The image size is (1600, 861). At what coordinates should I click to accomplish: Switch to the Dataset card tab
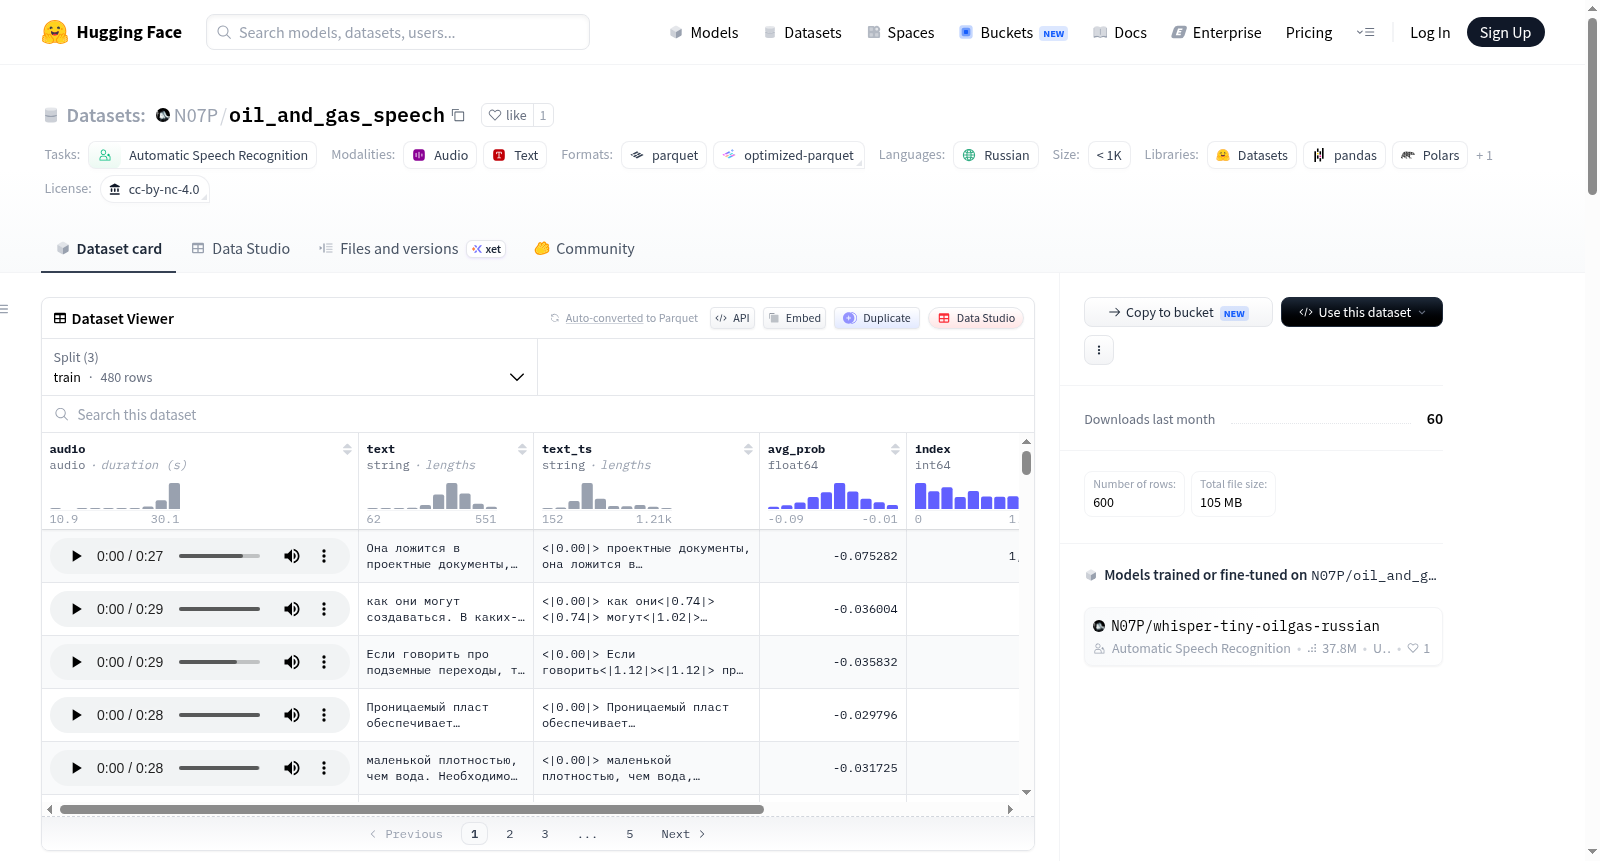pos(109,249)
